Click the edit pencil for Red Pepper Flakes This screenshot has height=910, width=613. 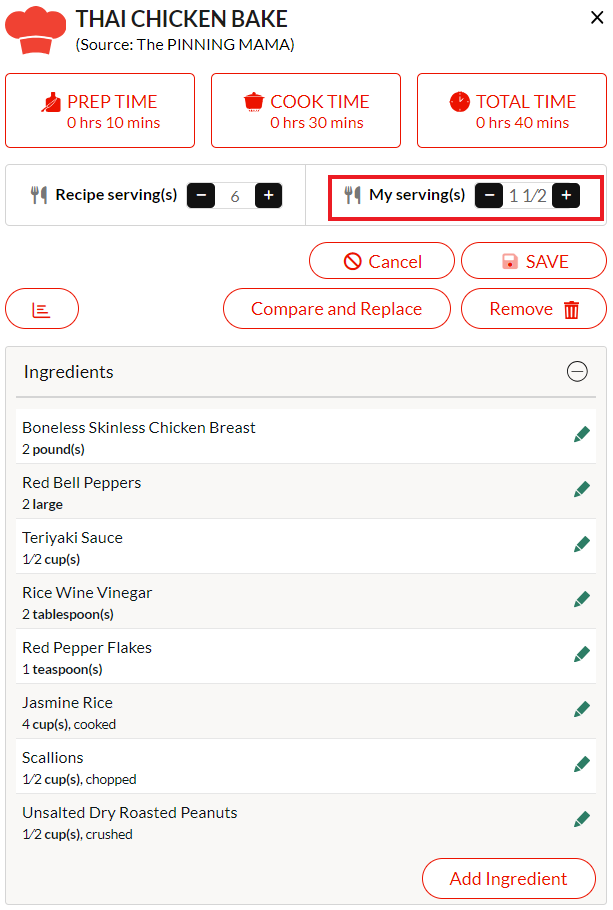[582, 654]
